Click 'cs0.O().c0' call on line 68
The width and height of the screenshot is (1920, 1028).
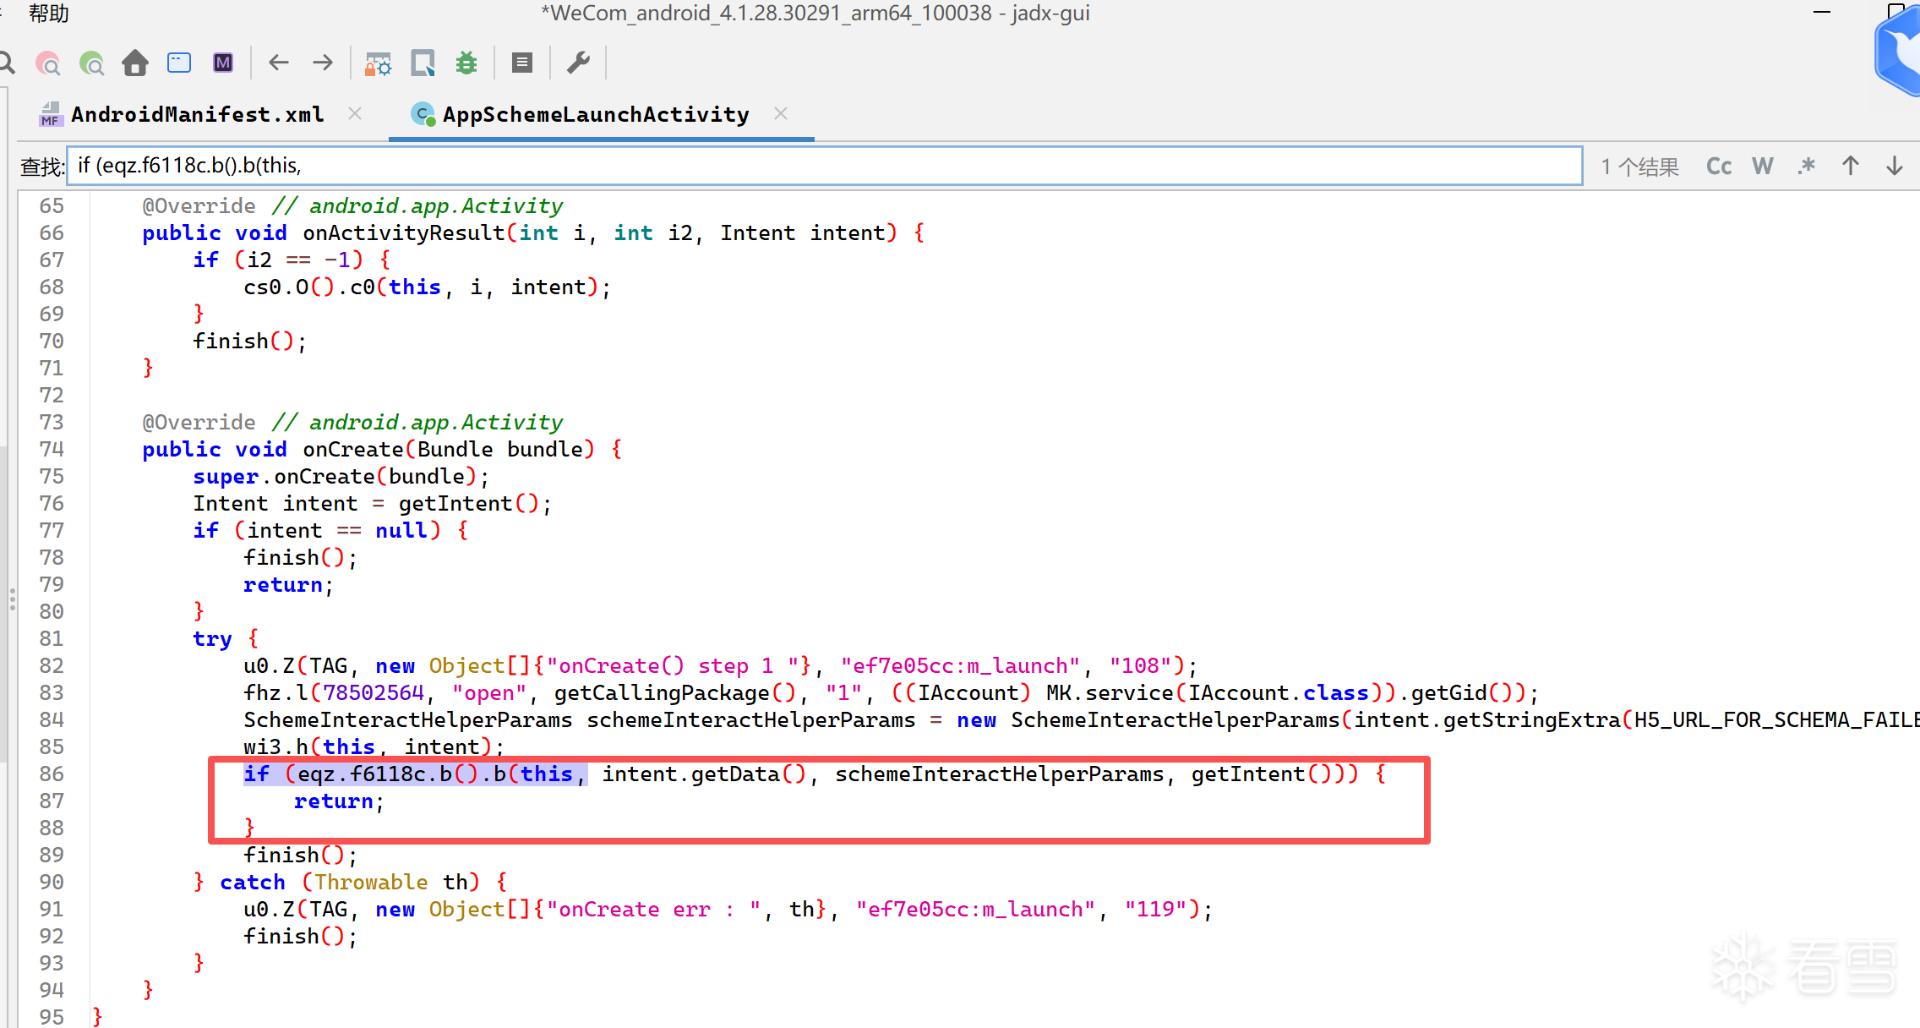[309, 287]
